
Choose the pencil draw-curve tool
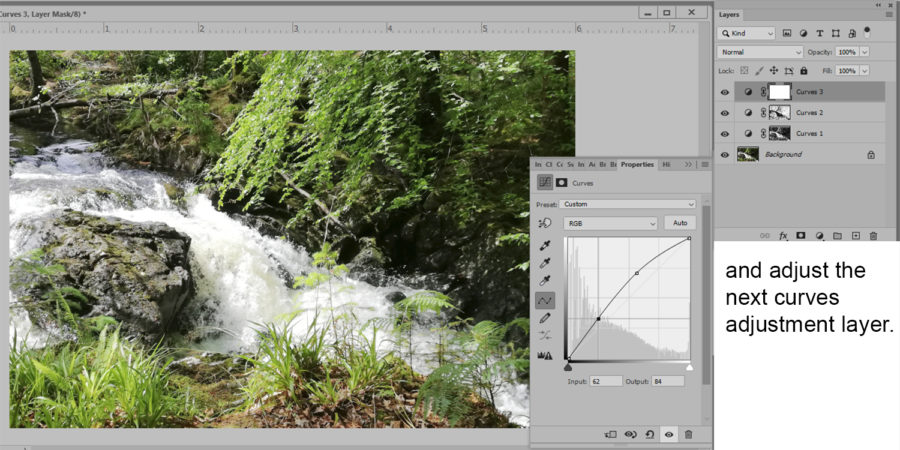point(545,318)
